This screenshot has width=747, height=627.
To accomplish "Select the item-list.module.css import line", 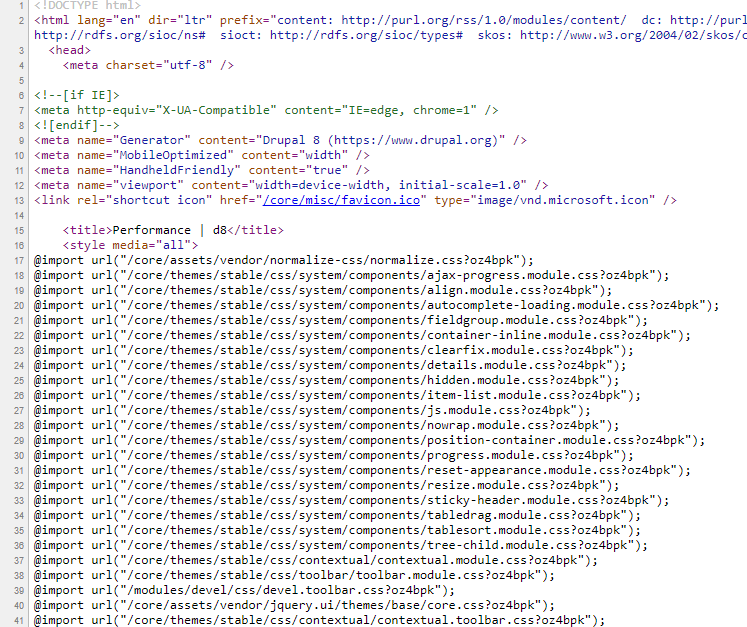I will coord(337,395).
